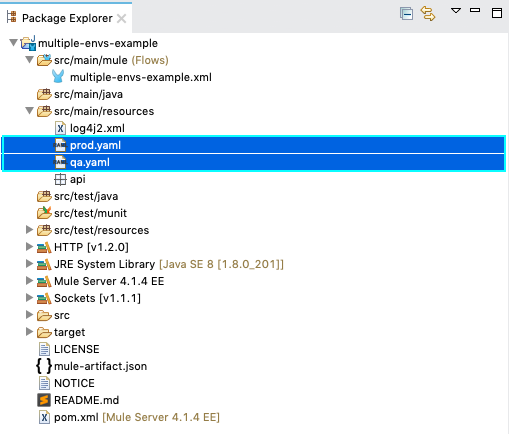Click the pom.xml file icon
Viewport: 509px width, 434px height.
tap(44, 417)
